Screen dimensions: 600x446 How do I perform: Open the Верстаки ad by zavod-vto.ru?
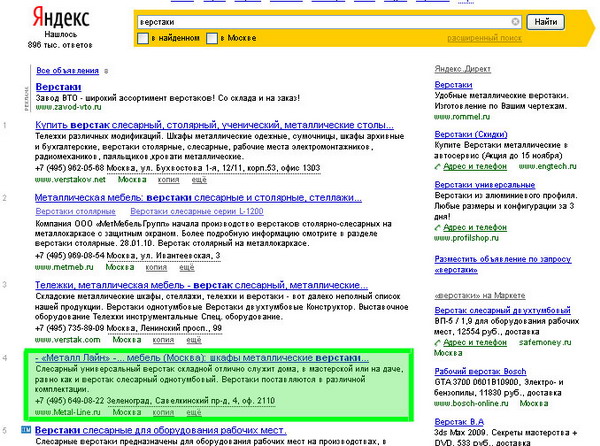58,87
